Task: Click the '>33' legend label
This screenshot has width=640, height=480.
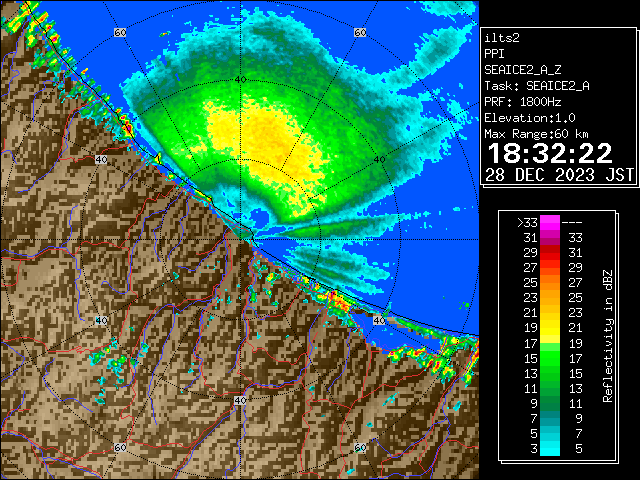Action: point(527,223)
